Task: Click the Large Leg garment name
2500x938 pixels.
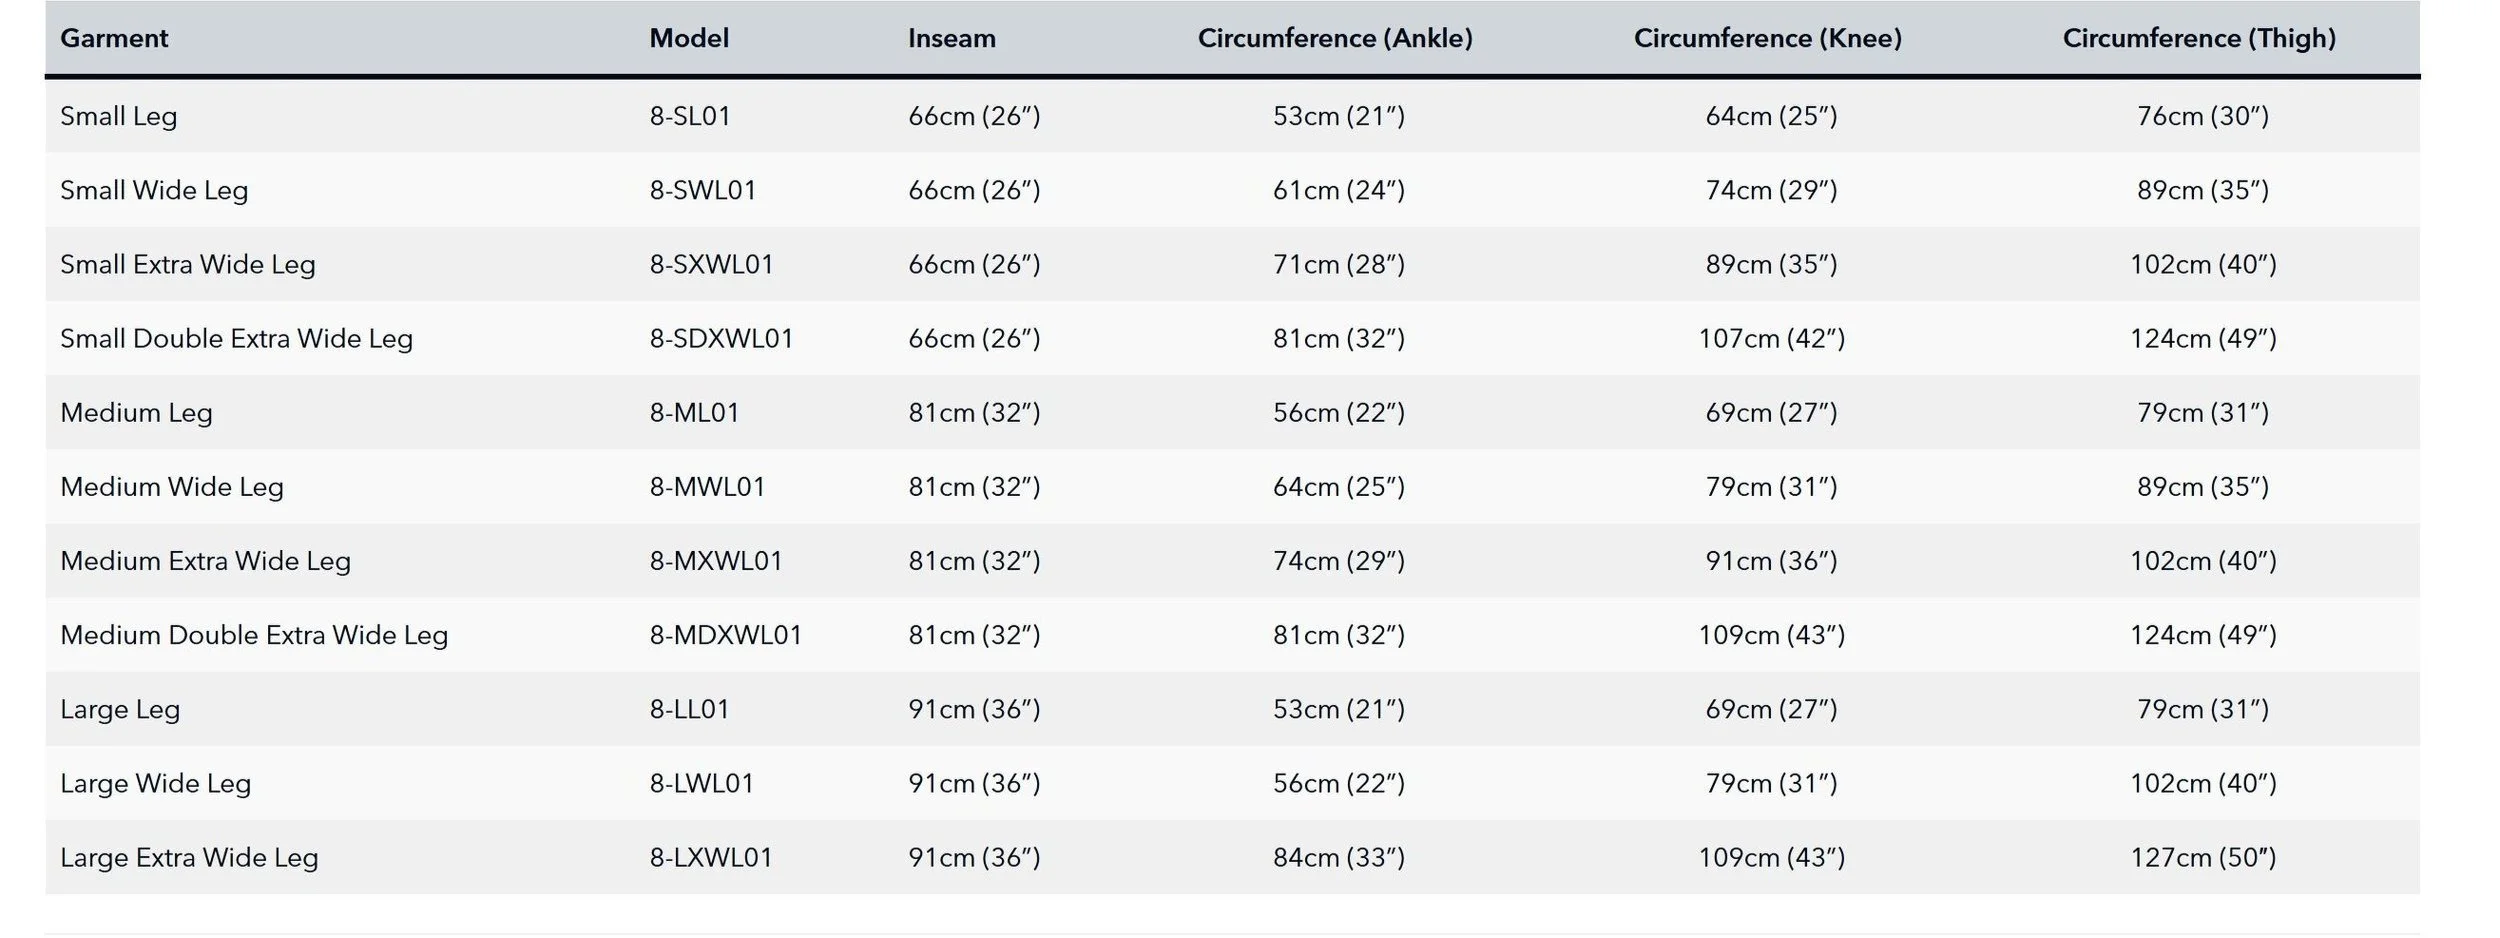Action: pyautogui.click(x=120, y=709)
